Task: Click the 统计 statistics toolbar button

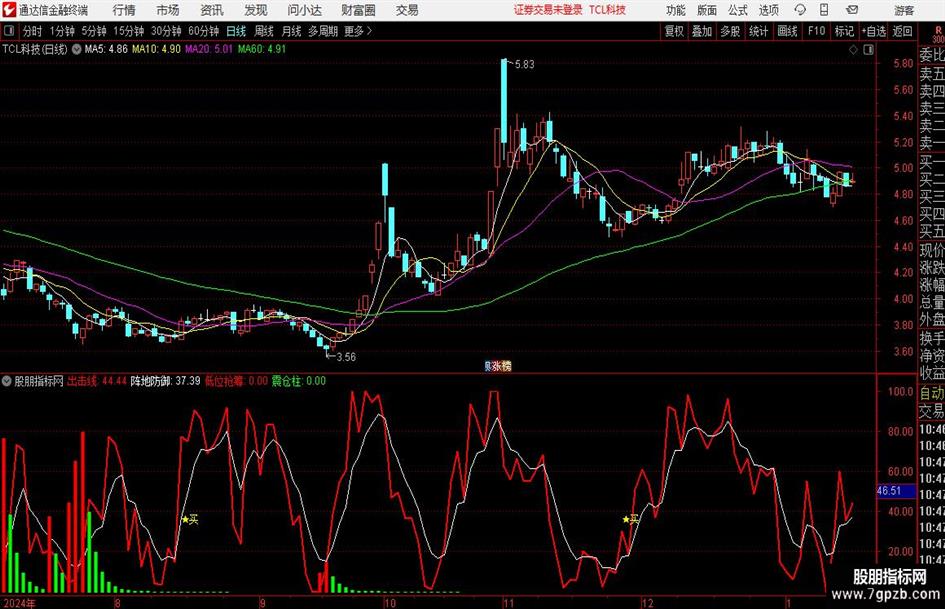Action: click(759, 31)
